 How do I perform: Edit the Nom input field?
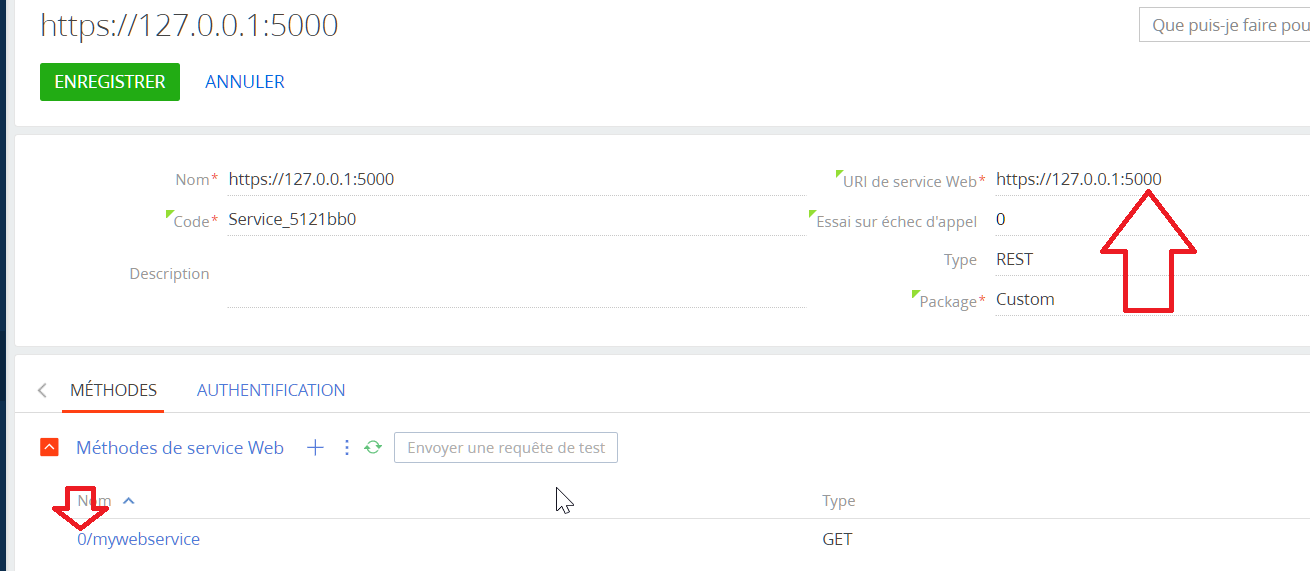coord(516,180)
